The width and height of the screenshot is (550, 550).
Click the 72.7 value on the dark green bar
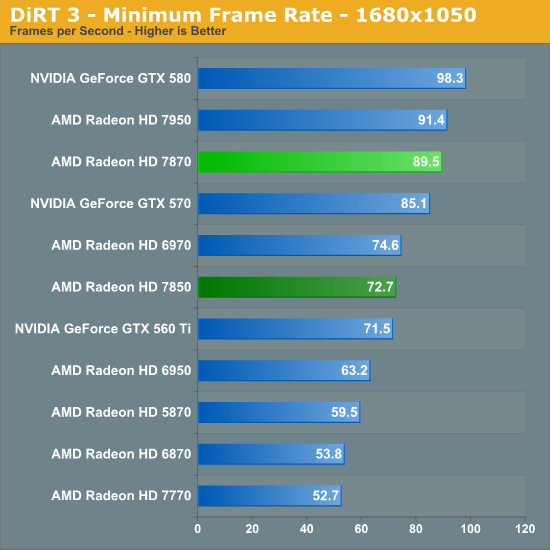tap(380, 287)
